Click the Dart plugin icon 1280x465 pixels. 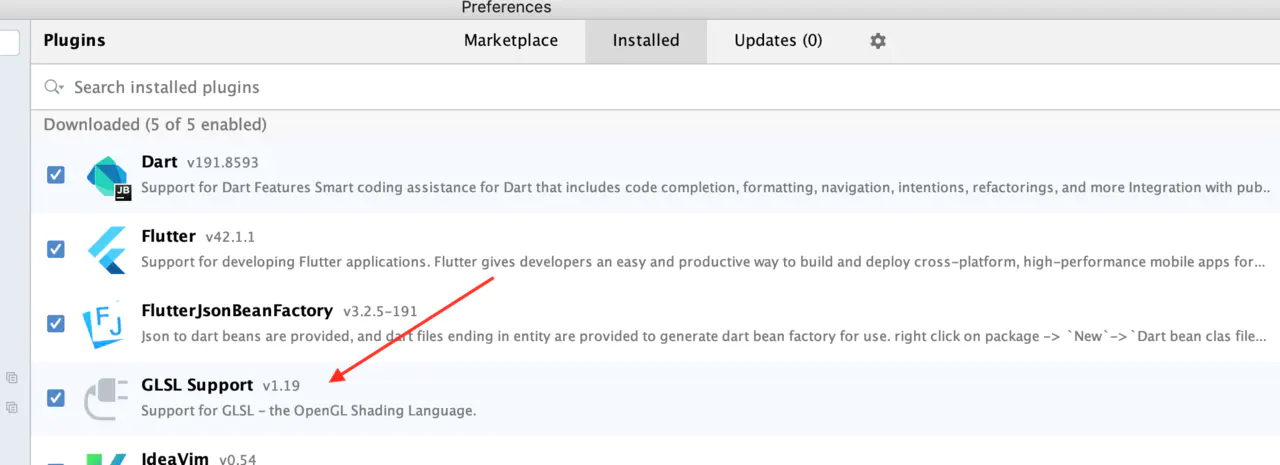tap(109, 179)
